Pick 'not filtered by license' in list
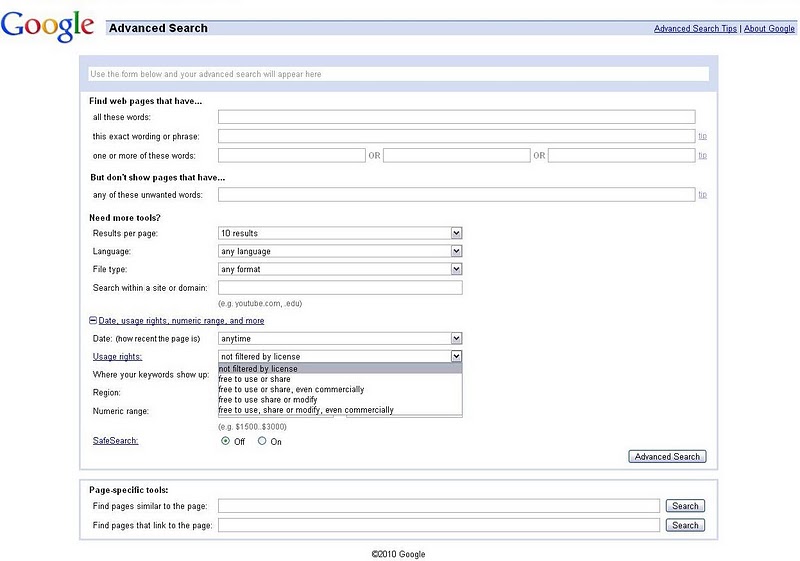Viewport: 800px width, 561px height. [258, 369]
